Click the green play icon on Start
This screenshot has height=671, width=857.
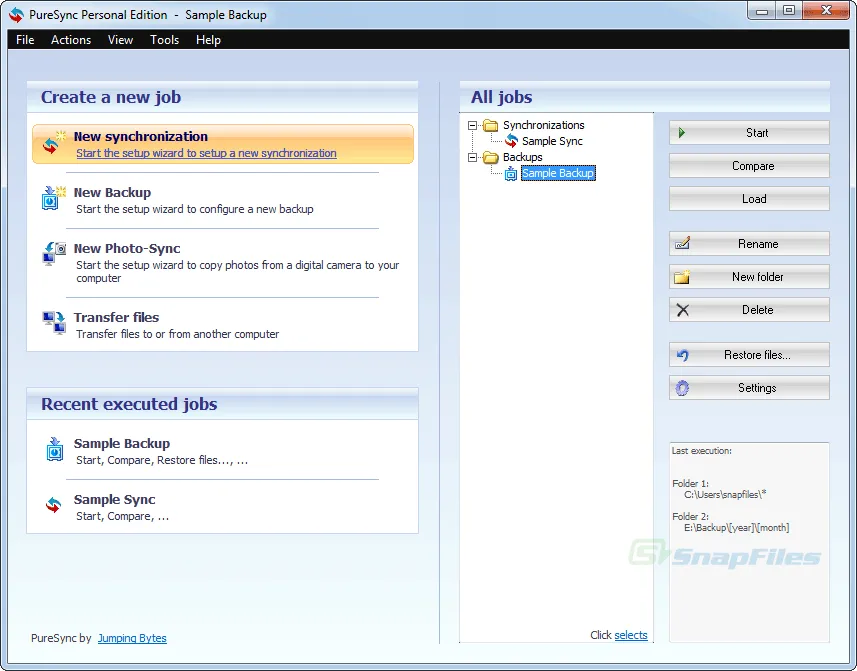tap(682, 133)
